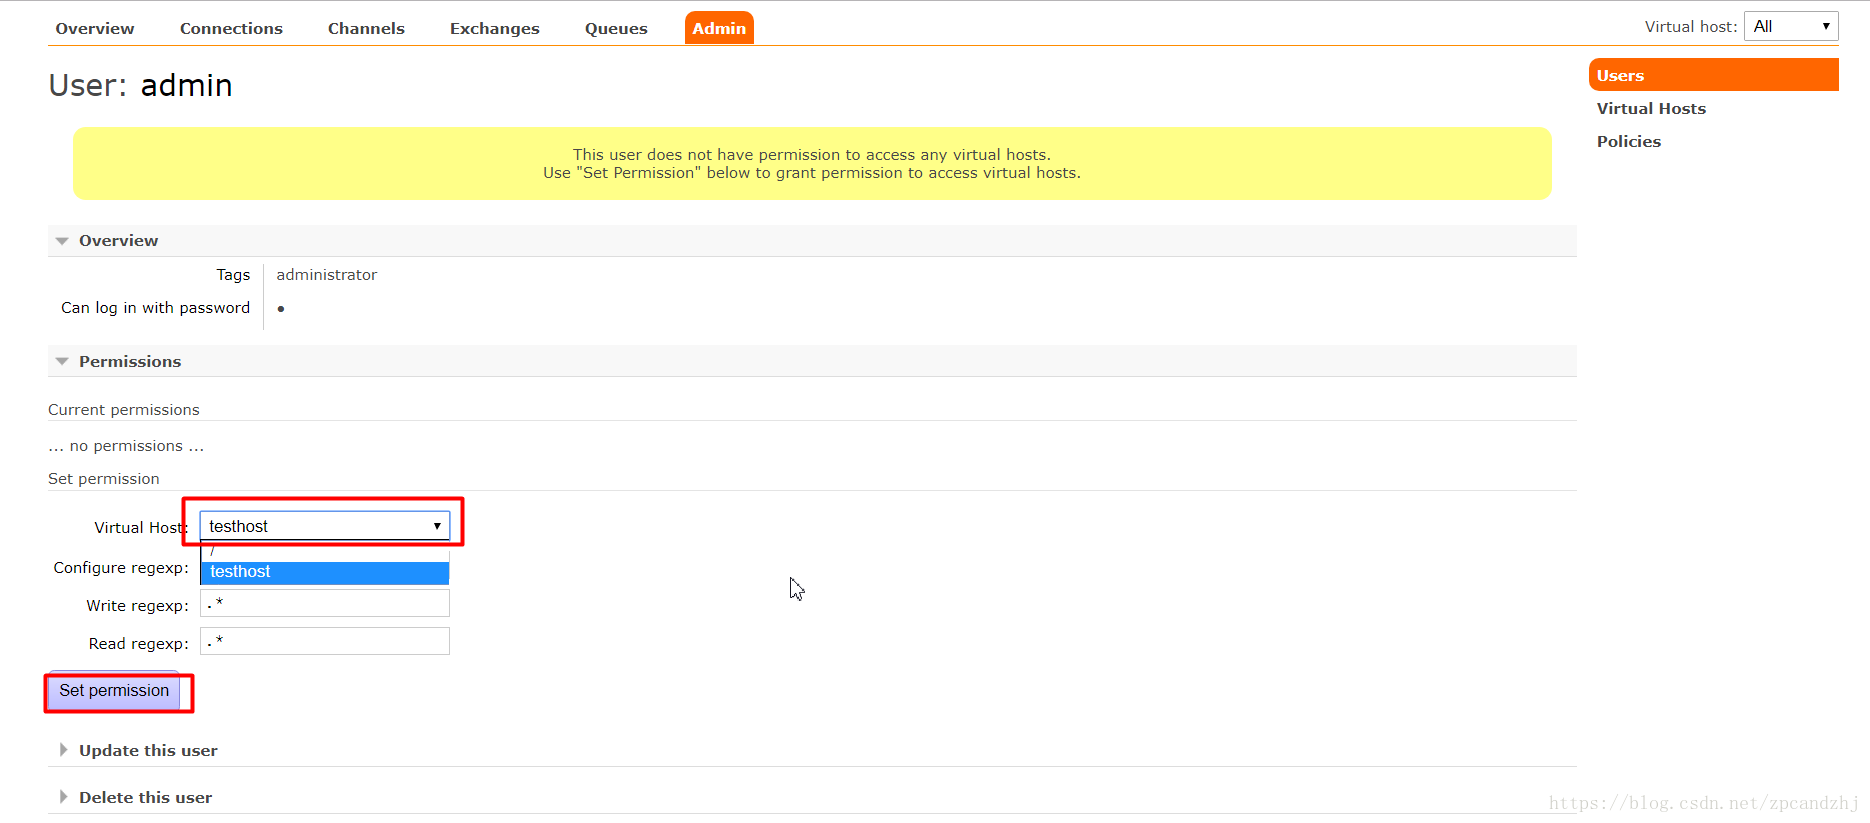The image size is (1870, 823).
Task: Open the Queues tab
Action: tap(616, 29)
